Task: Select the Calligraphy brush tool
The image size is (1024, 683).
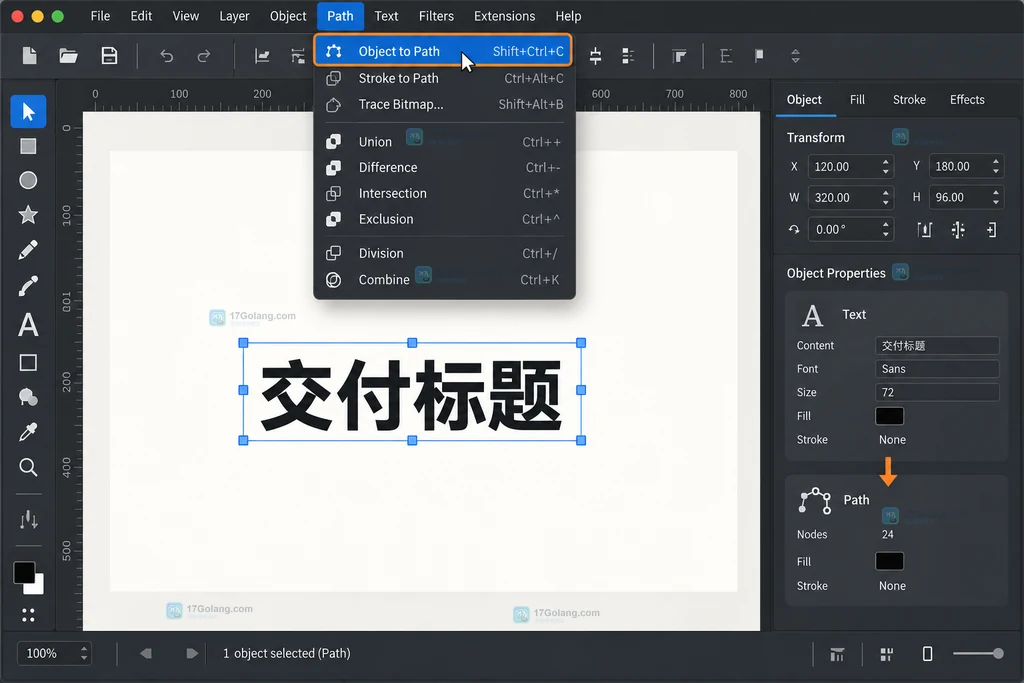Action: (x=28, y=285)
